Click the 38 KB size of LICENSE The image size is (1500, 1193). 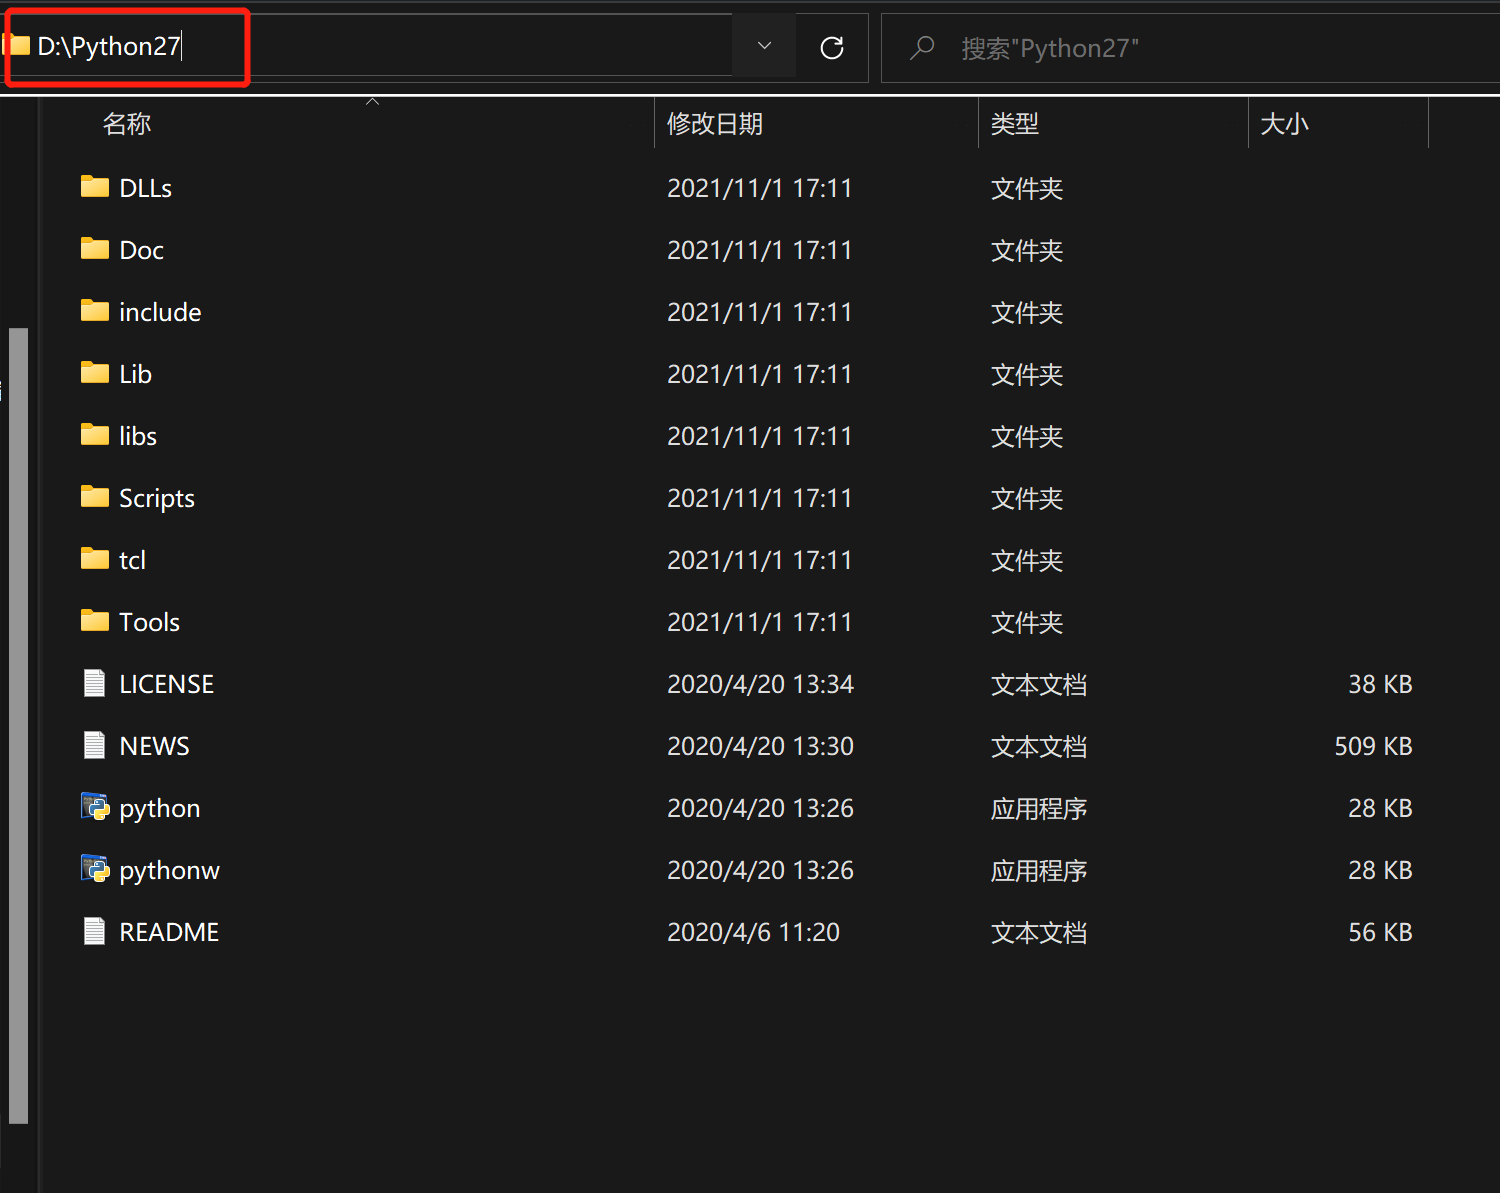tap(1380, 684)
